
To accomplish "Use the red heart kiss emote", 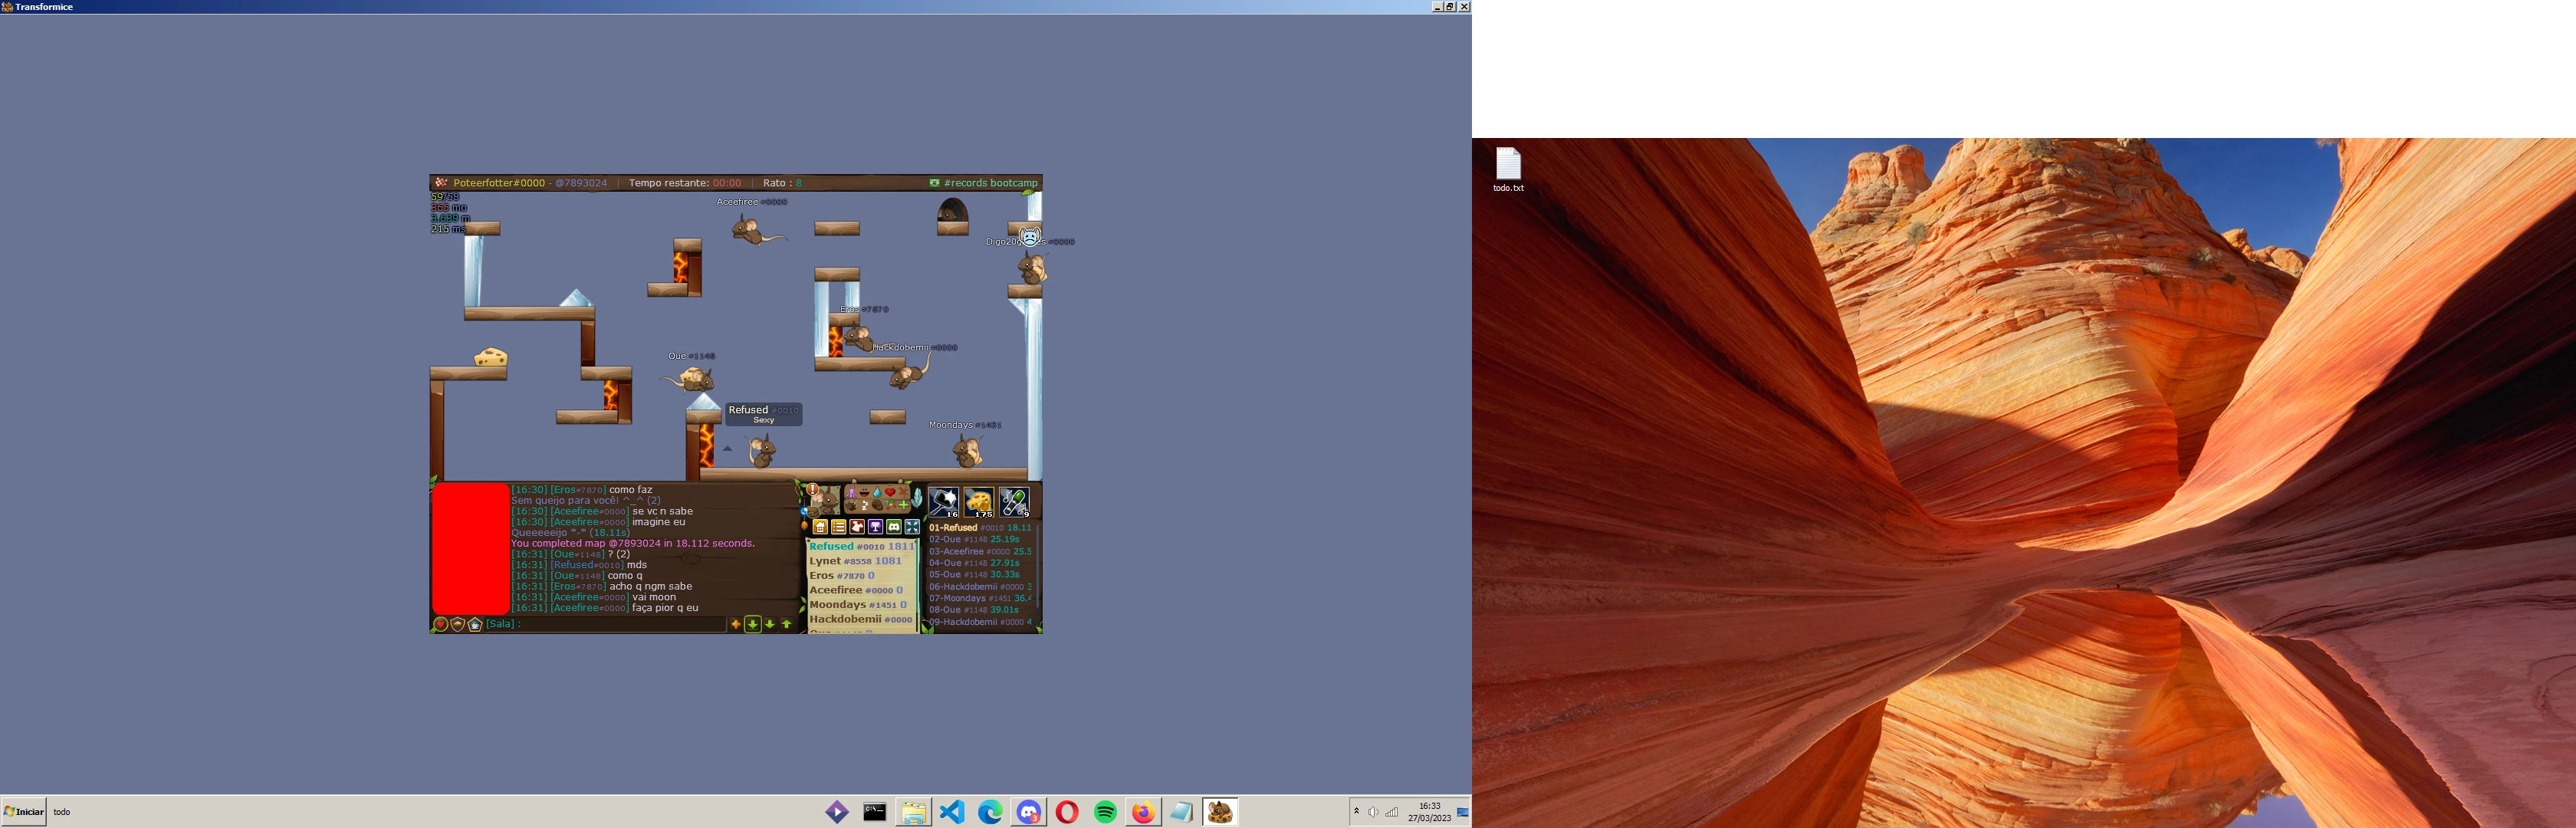I will coord(890,492).
